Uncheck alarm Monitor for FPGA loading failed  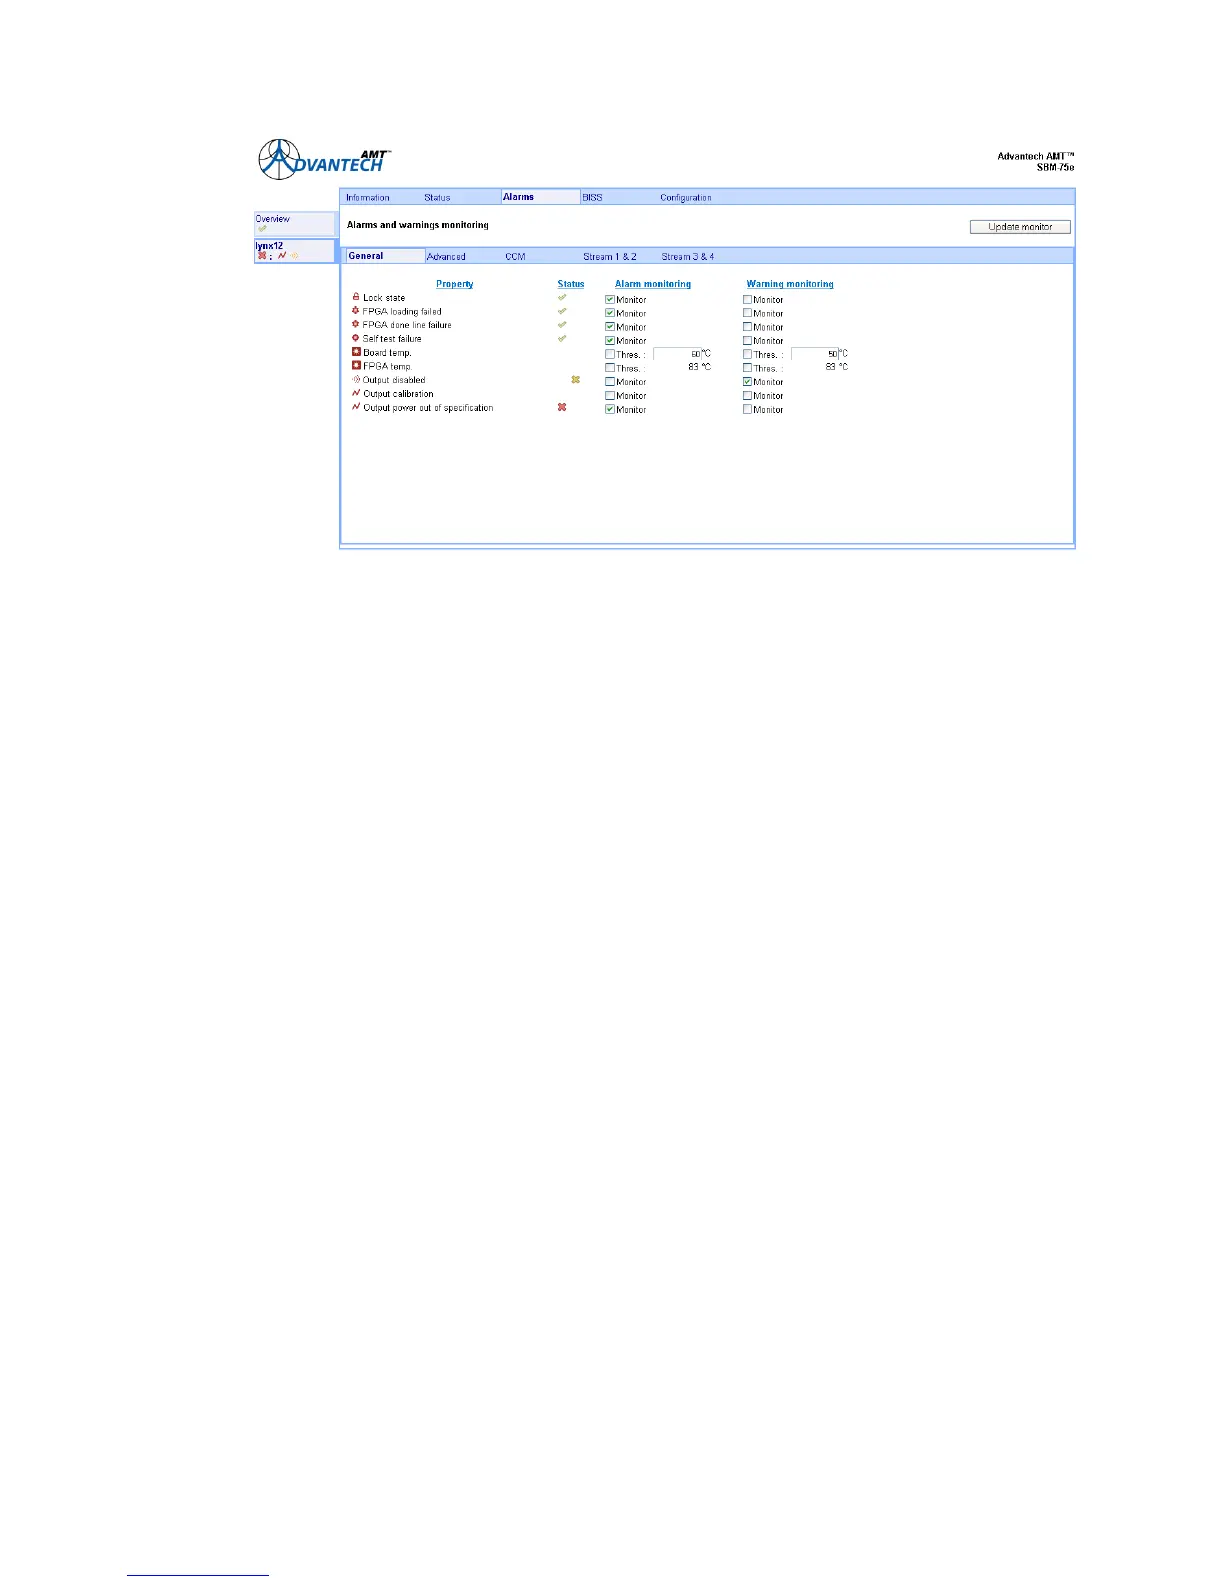pos(610,313)
